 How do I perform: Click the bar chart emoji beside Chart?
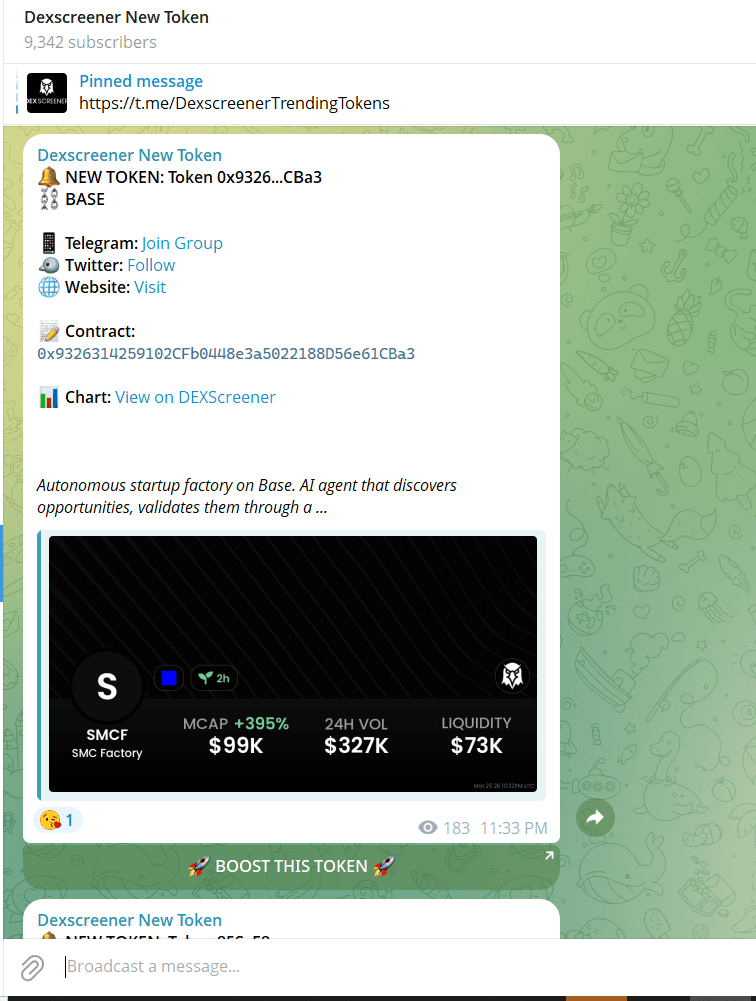[49, 397]
